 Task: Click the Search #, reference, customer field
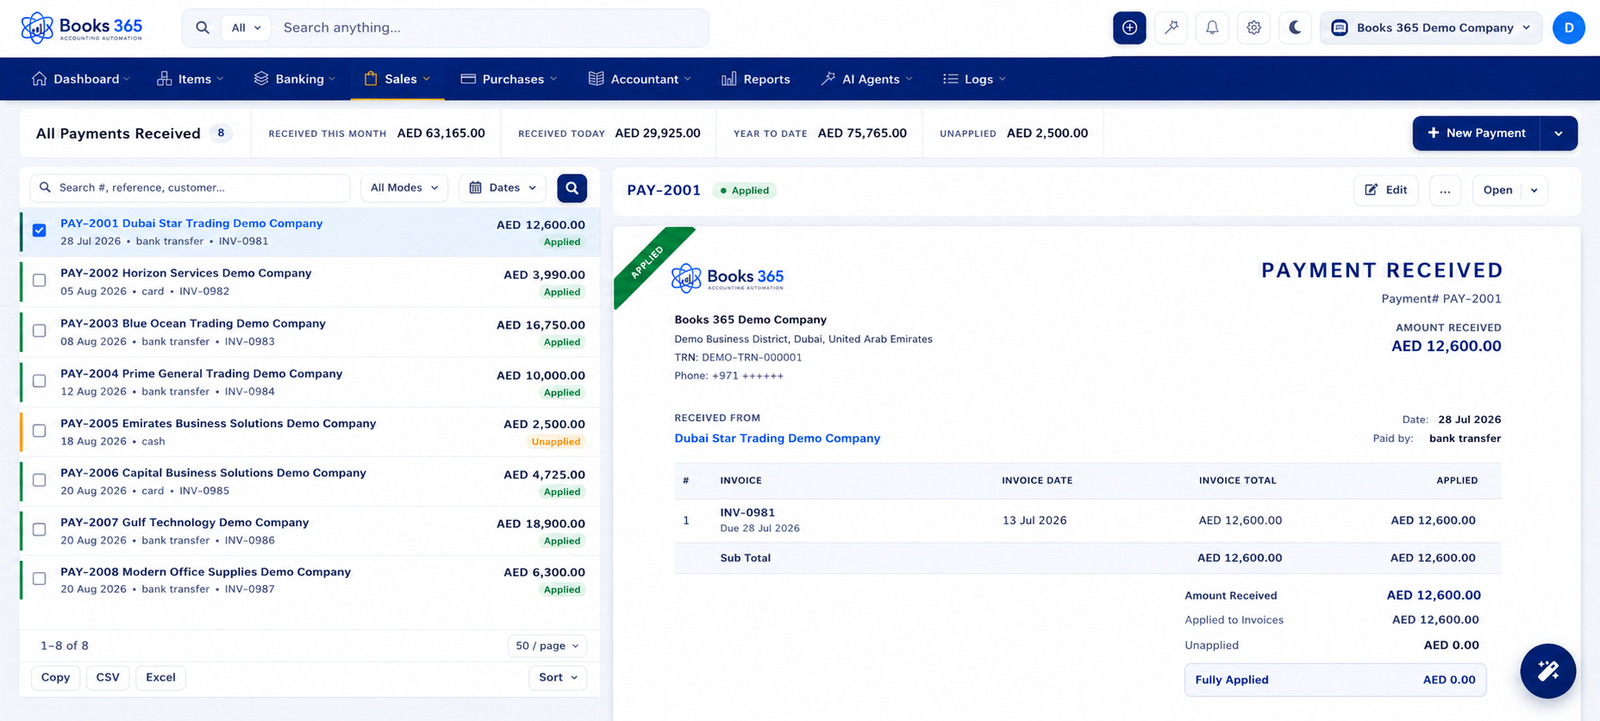[x=191, y=188]
